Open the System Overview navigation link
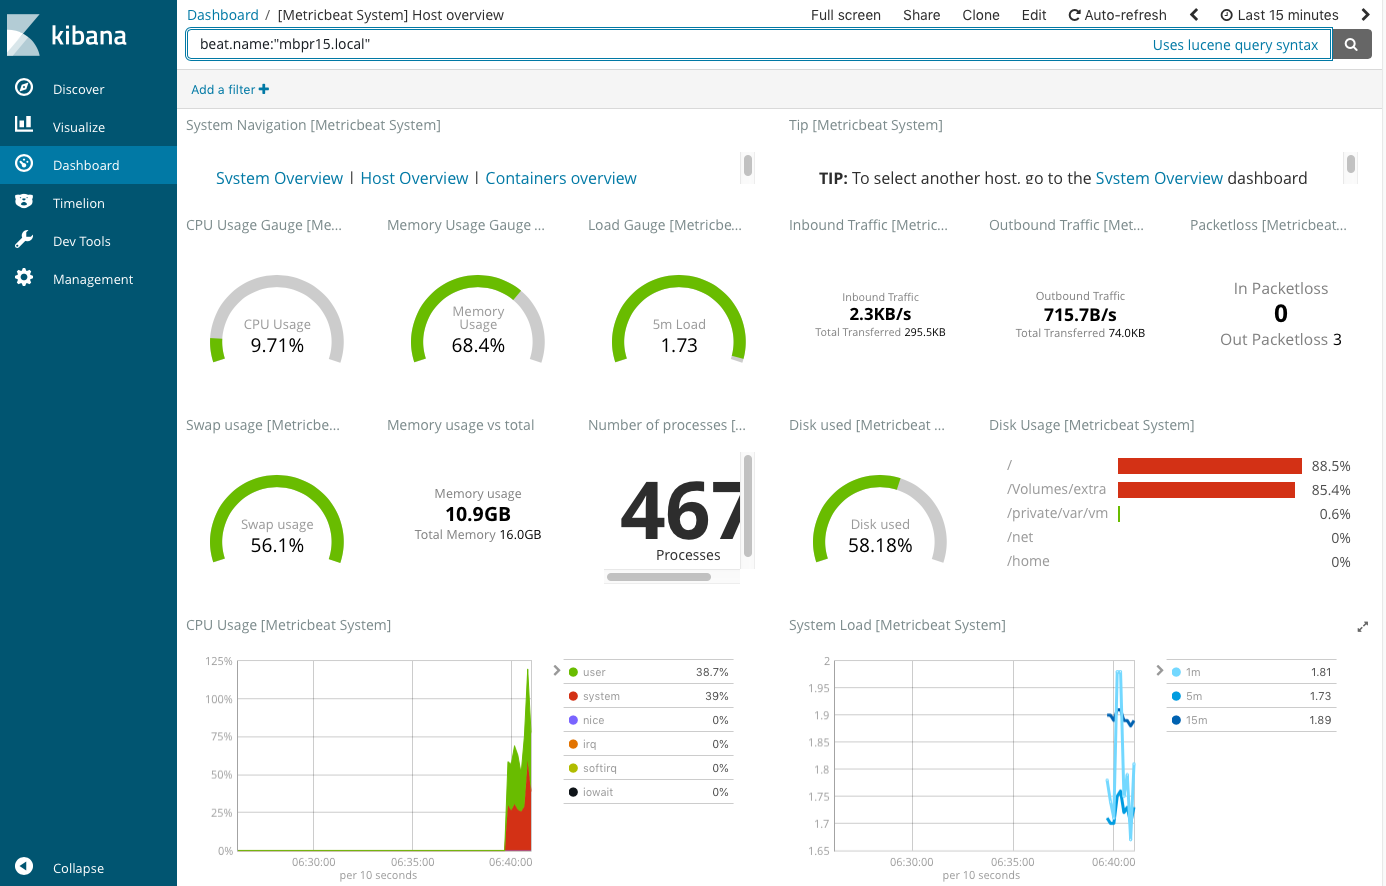1386x886 pixels. [279, 178]
